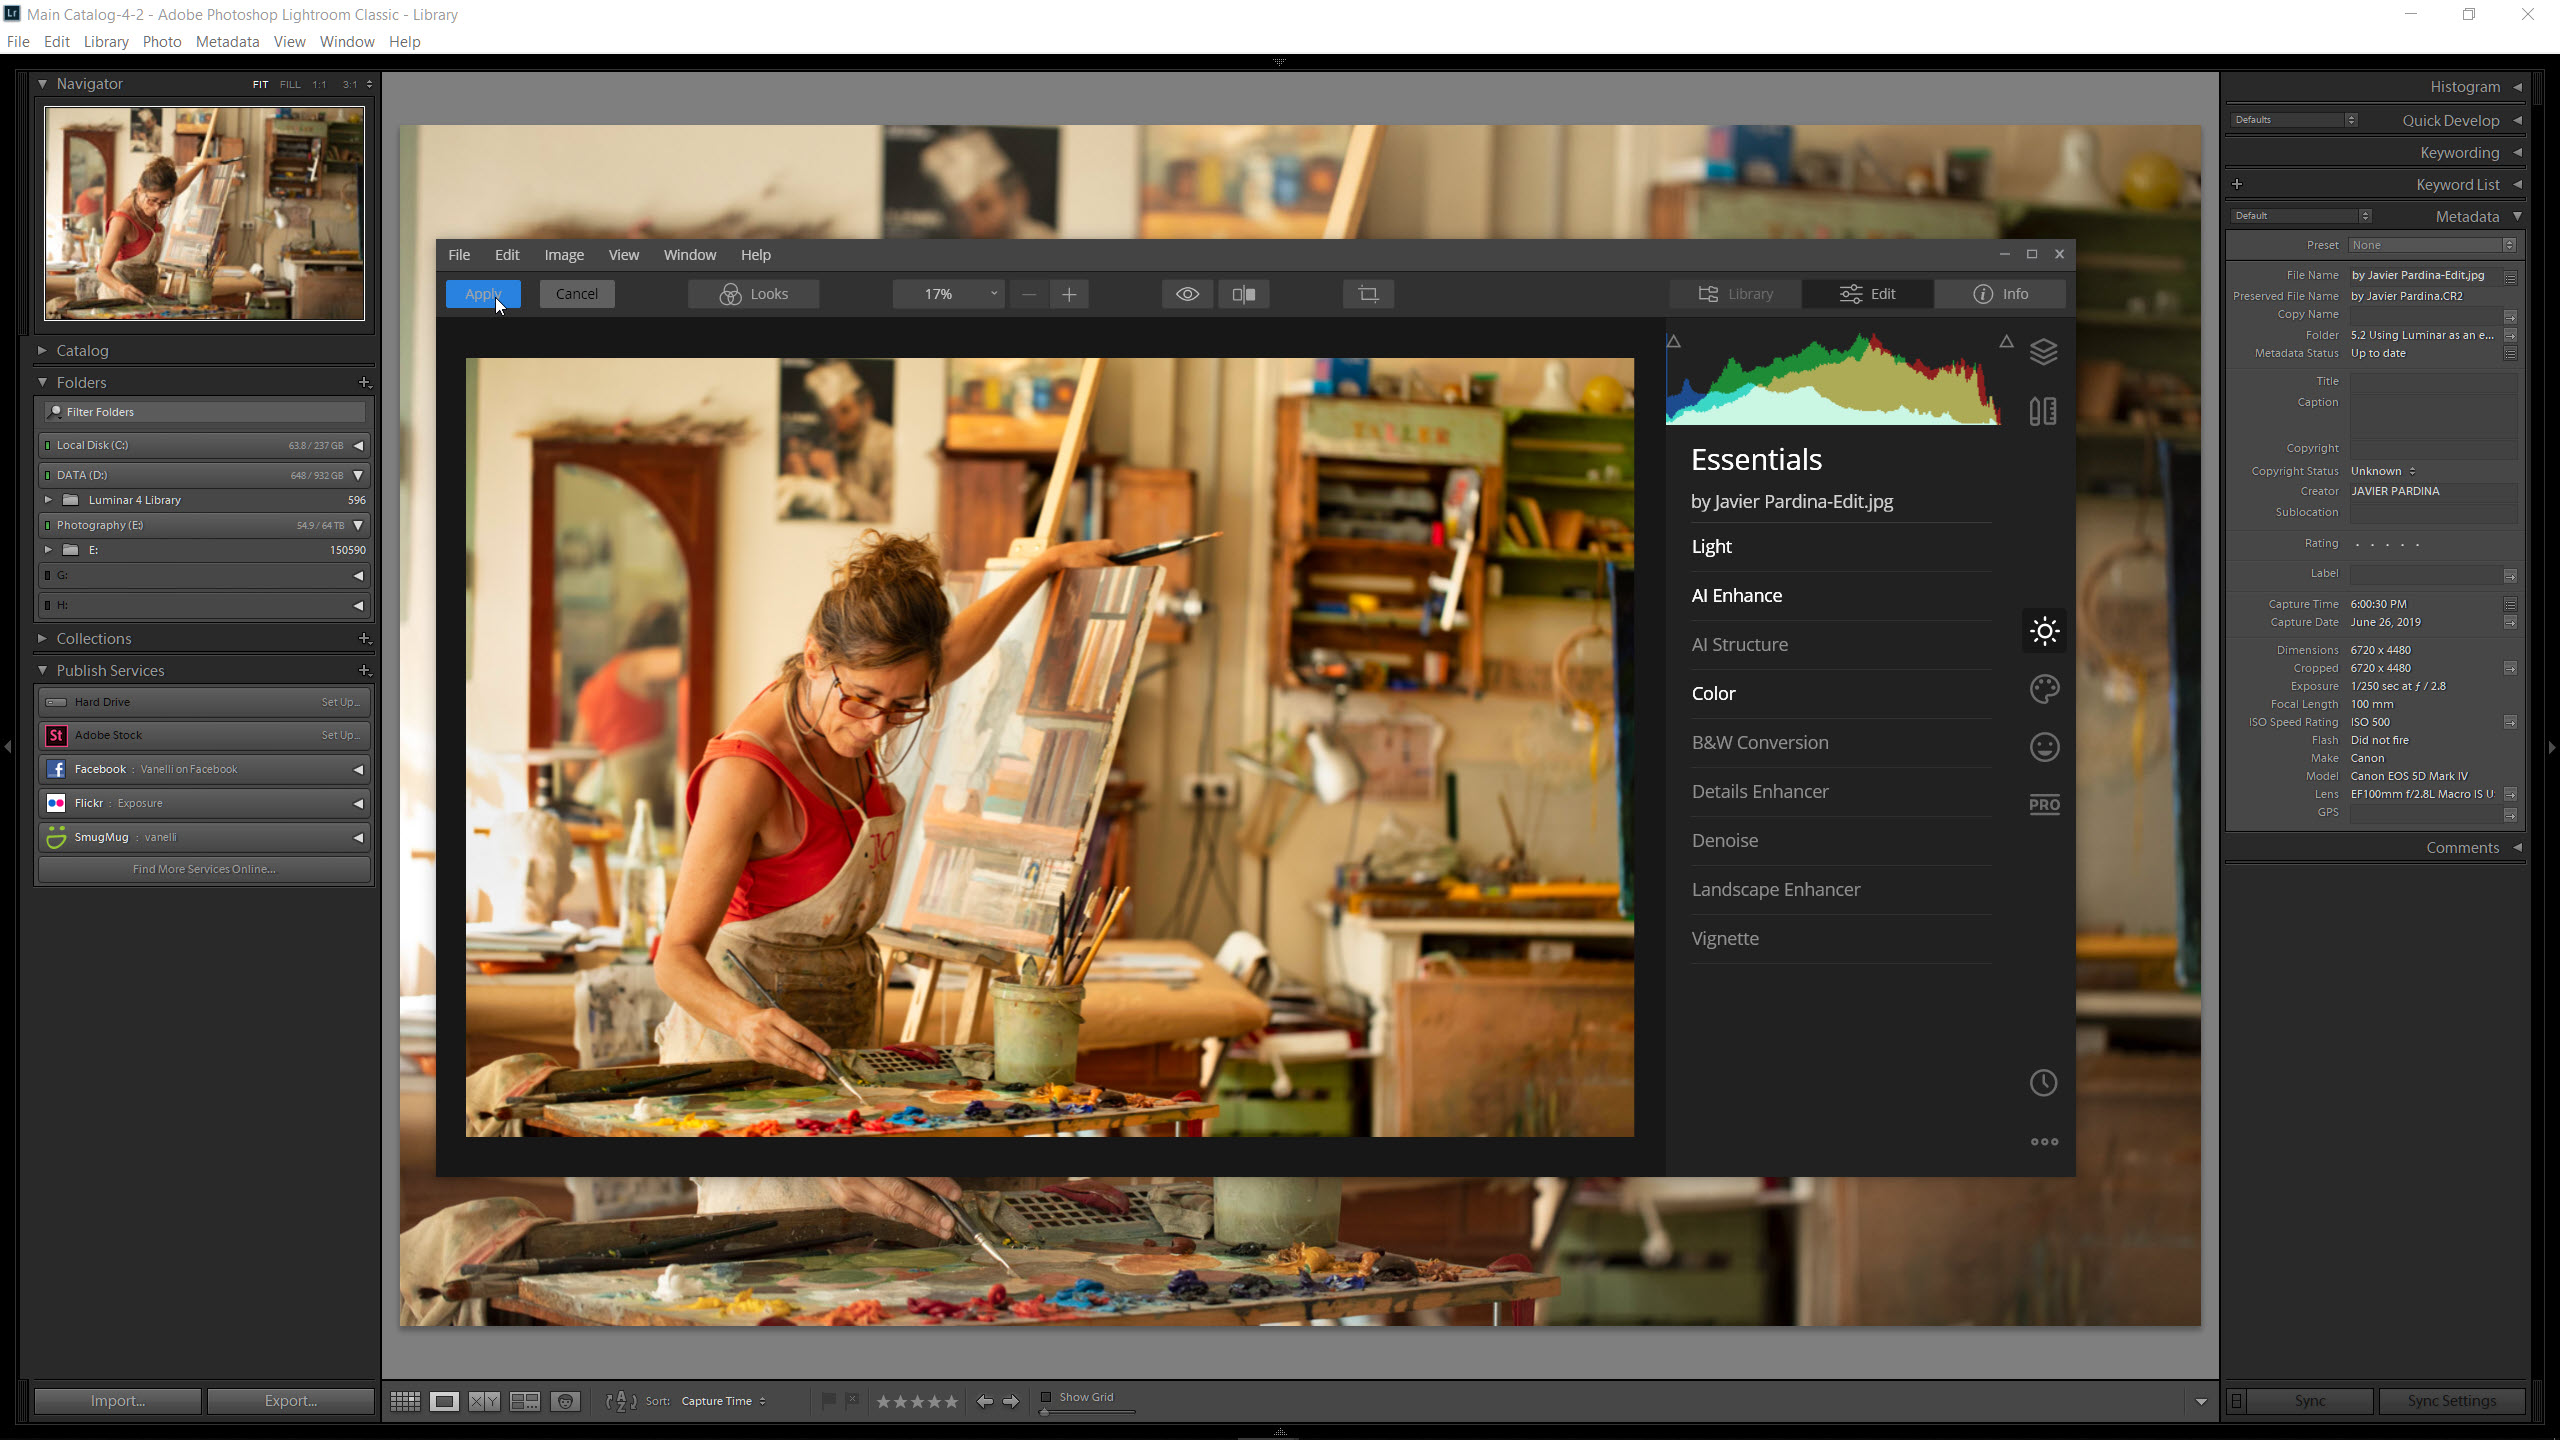
Task: Expand the Vignette panel section
Action: (x=1725, y=937)
